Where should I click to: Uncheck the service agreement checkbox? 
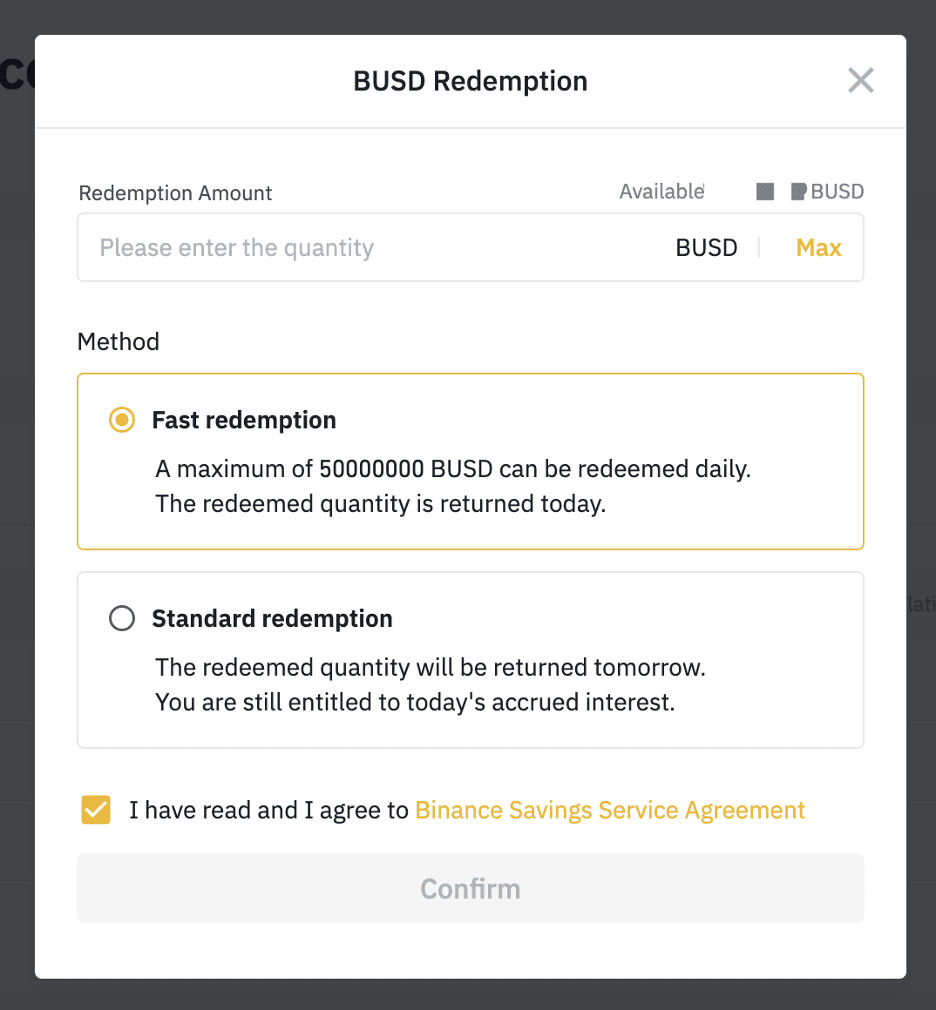(96, 810)
